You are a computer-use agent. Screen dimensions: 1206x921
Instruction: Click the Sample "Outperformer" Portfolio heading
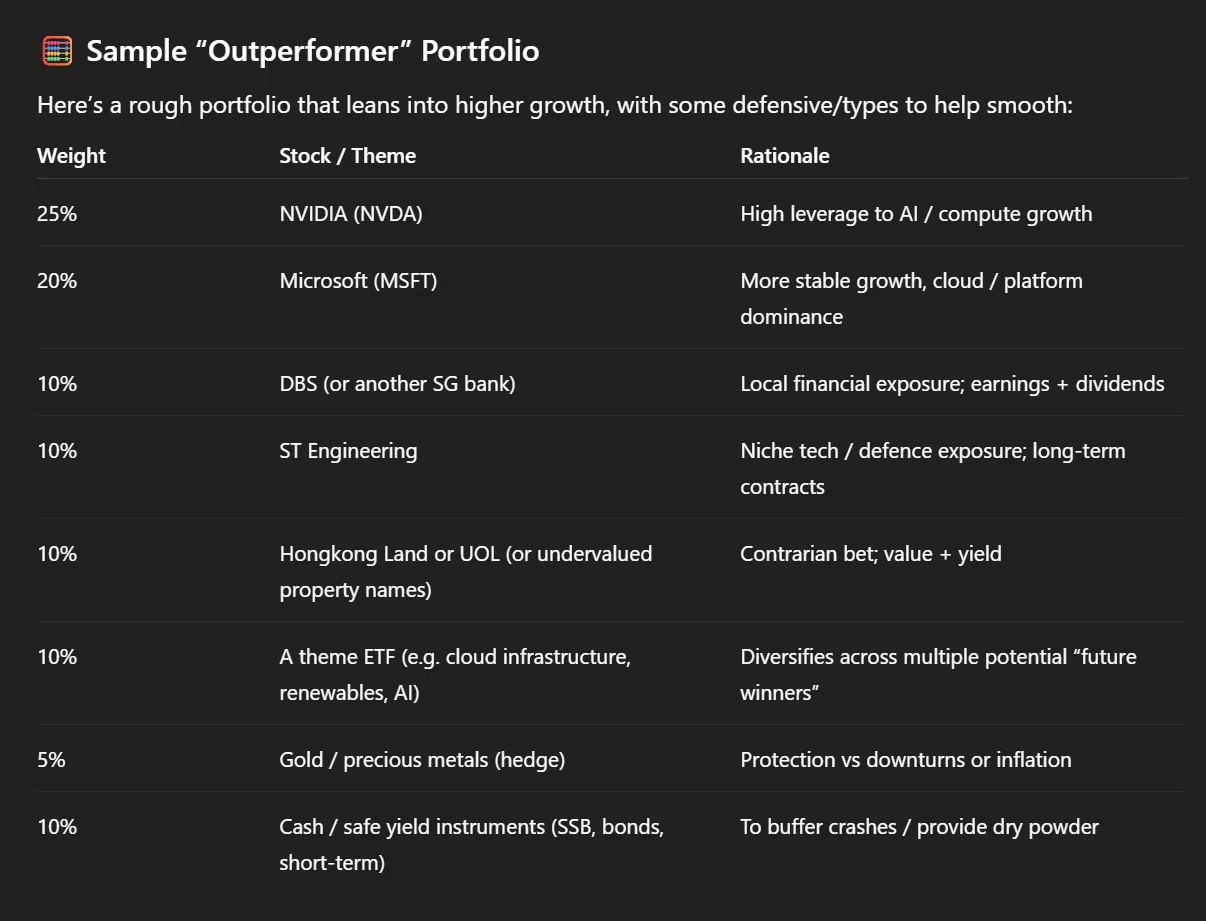click(312, 51)
